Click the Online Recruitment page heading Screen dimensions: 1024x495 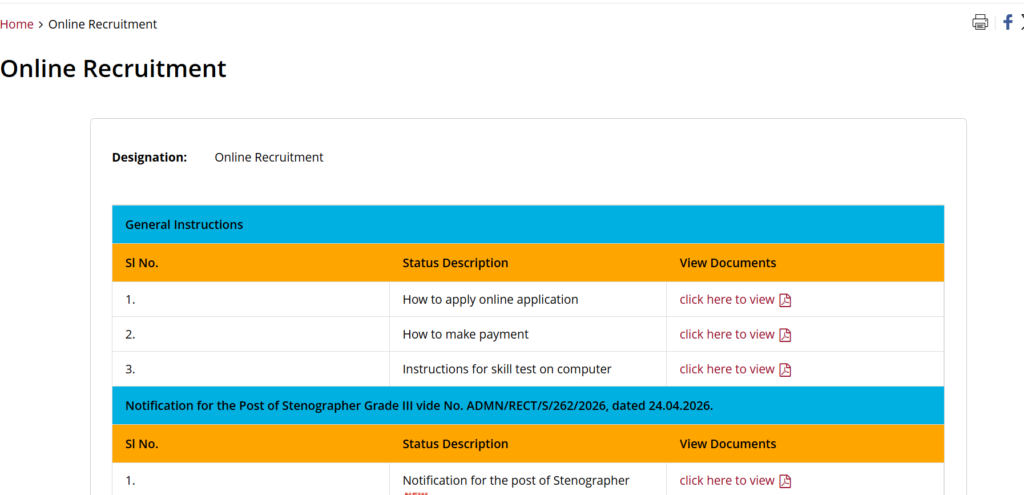click(x=113, y=69)
